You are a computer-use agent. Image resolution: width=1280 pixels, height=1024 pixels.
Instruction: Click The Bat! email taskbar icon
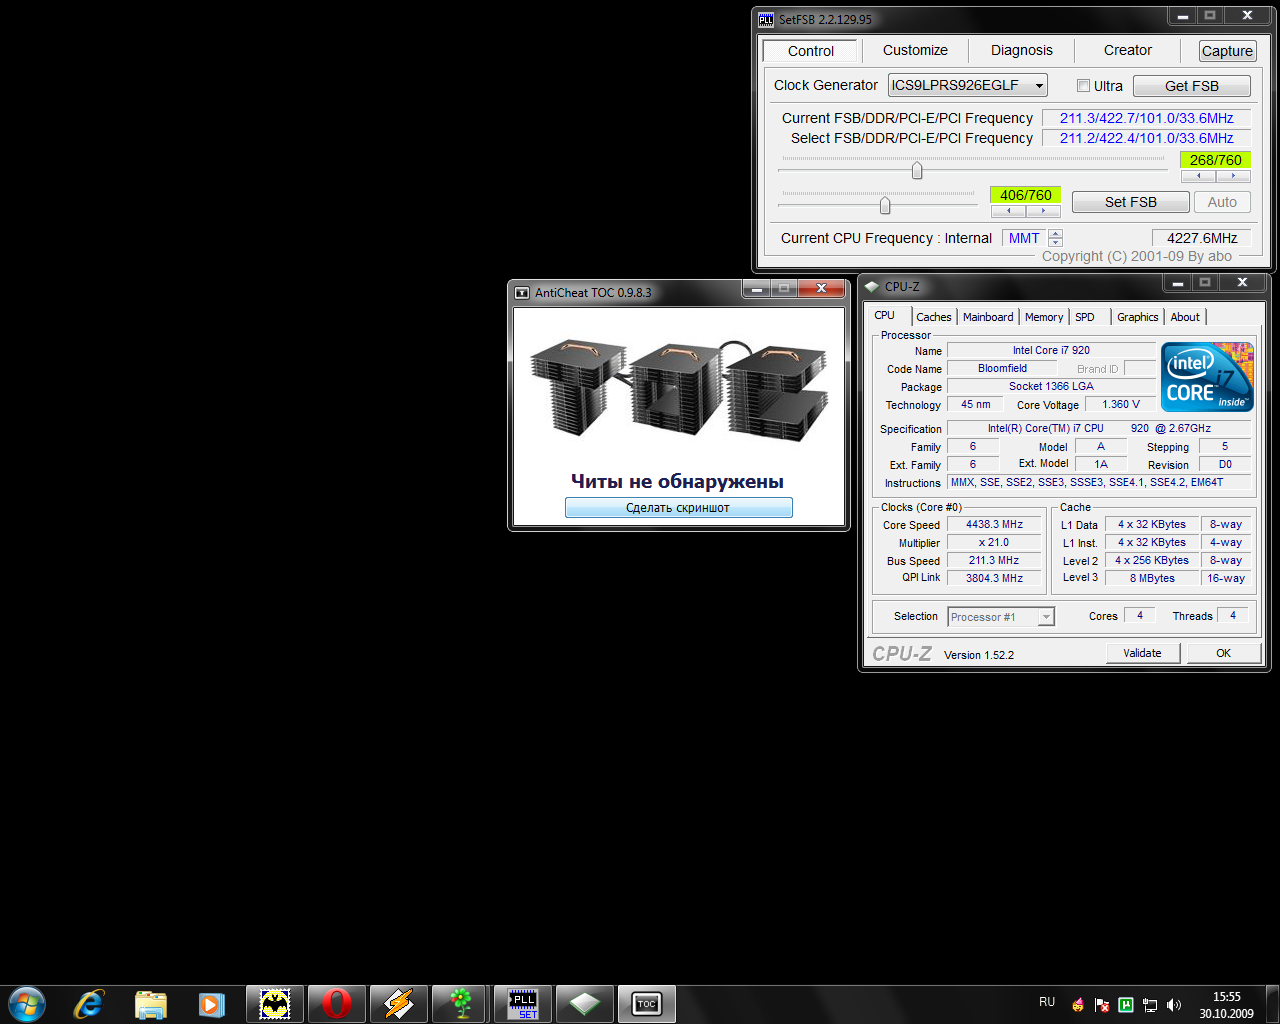coord(275,1004)
